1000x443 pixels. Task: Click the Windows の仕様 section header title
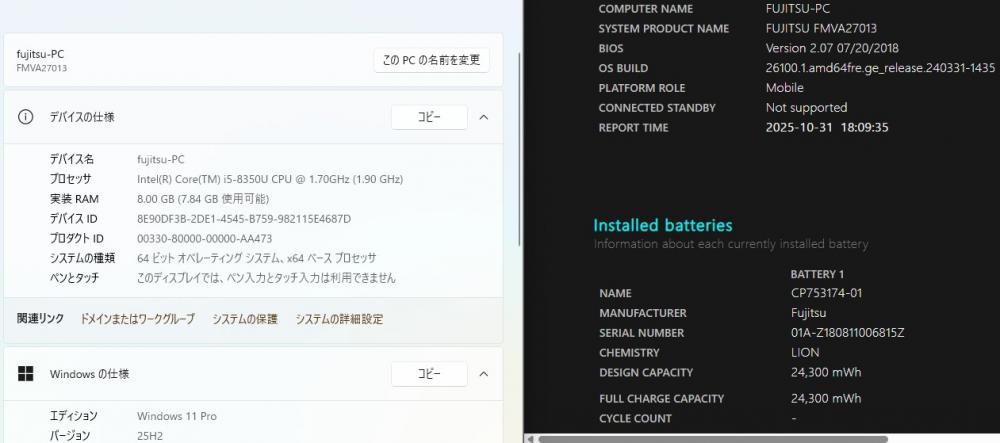click(89, 374)
